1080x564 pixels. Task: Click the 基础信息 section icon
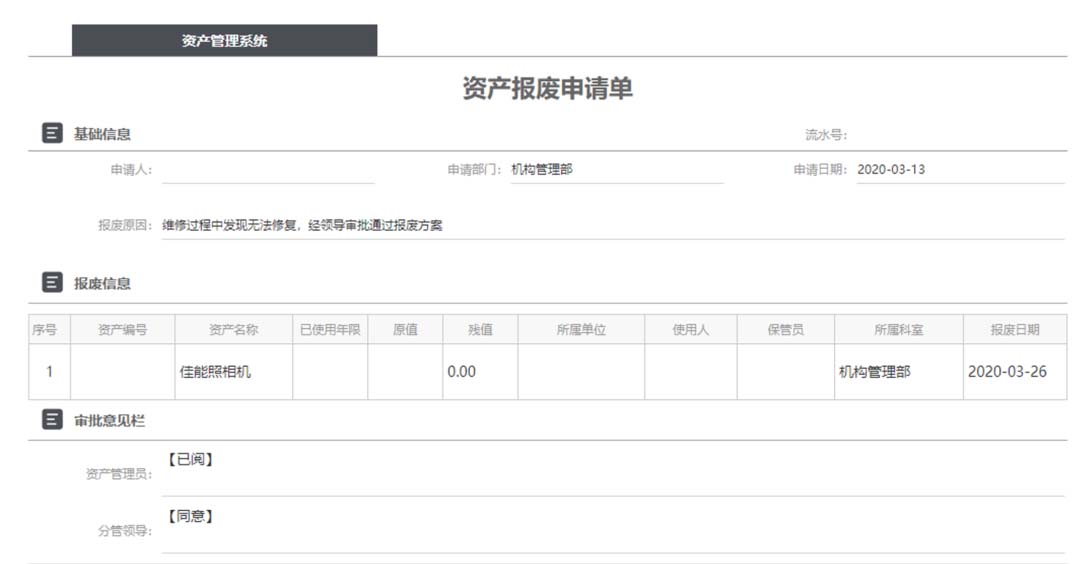pyautogui.click(x=52, y=133)
